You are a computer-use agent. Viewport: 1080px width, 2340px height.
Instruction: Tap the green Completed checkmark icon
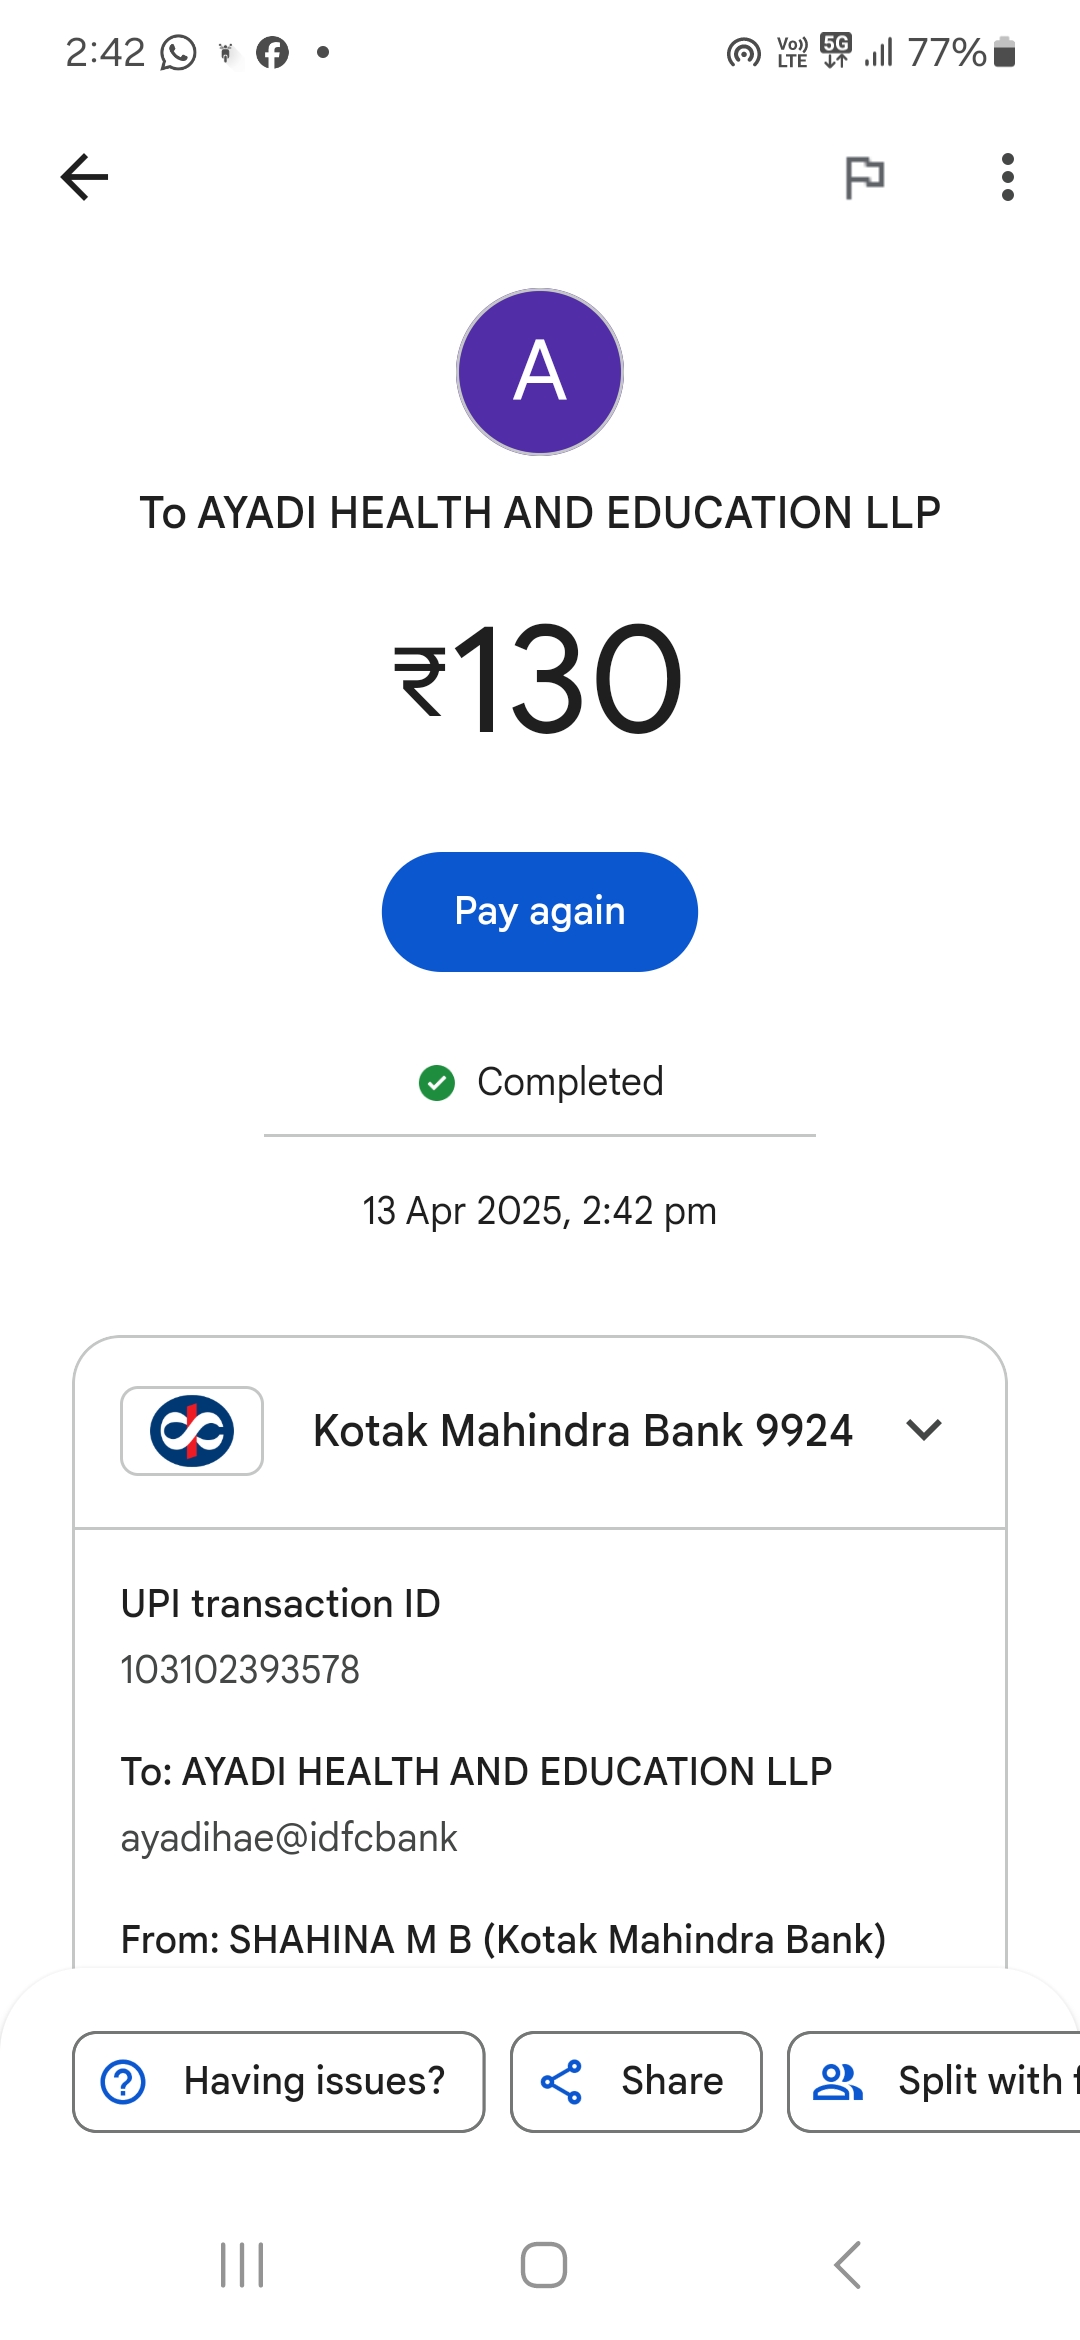coord(437,1082)
